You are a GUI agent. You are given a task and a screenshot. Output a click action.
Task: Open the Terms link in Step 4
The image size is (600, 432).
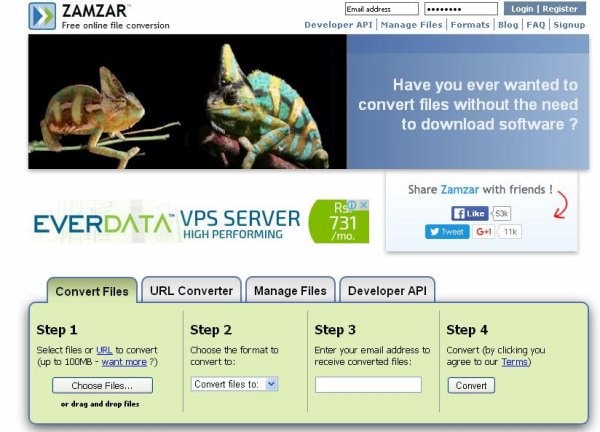tap(515, 362)
